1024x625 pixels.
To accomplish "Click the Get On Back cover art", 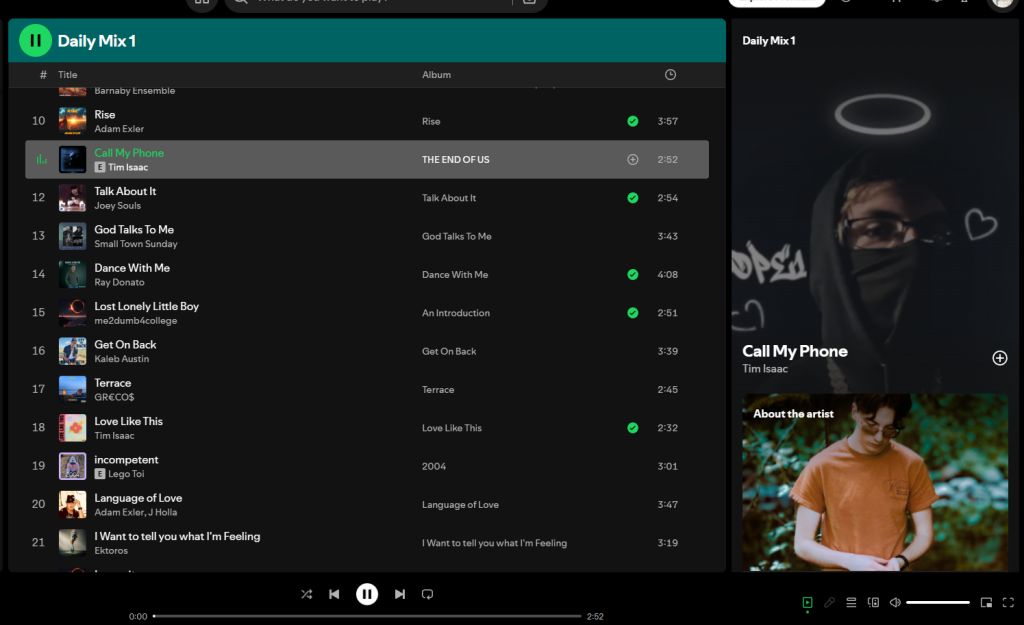I will (x=72, y=351).
